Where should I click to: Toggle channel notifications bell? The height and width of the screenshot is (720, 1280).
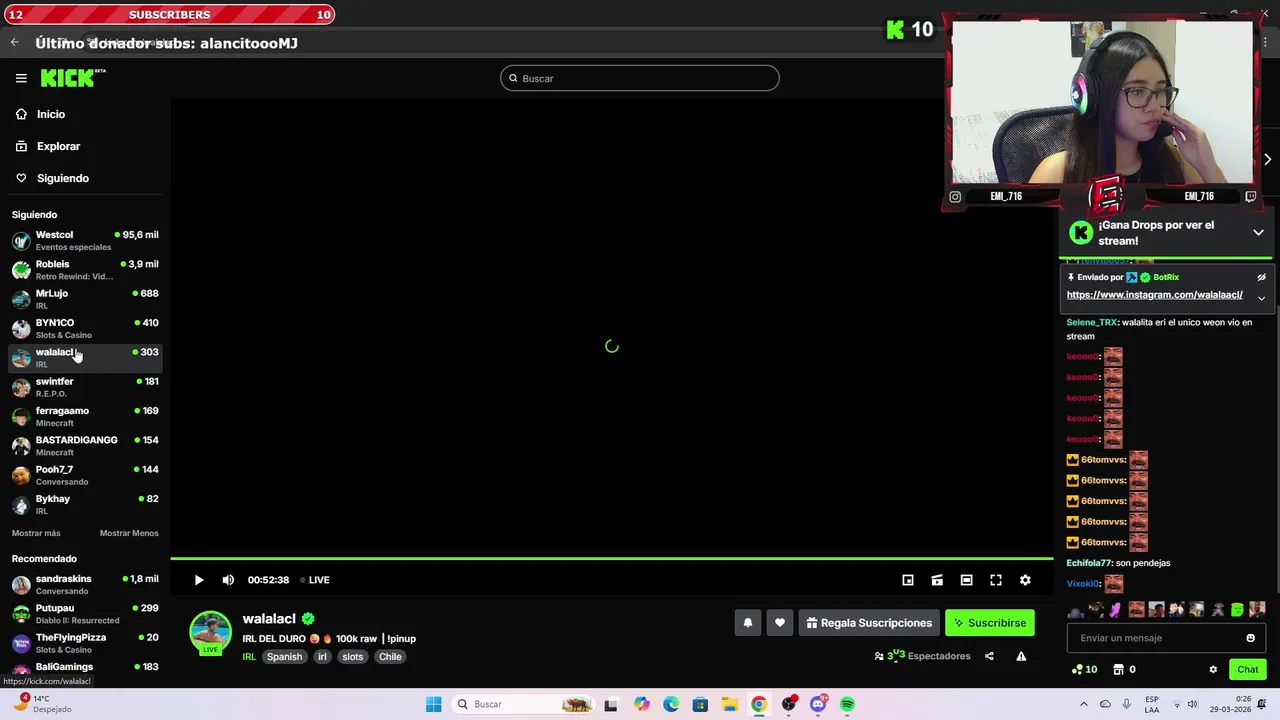[747, 623]
